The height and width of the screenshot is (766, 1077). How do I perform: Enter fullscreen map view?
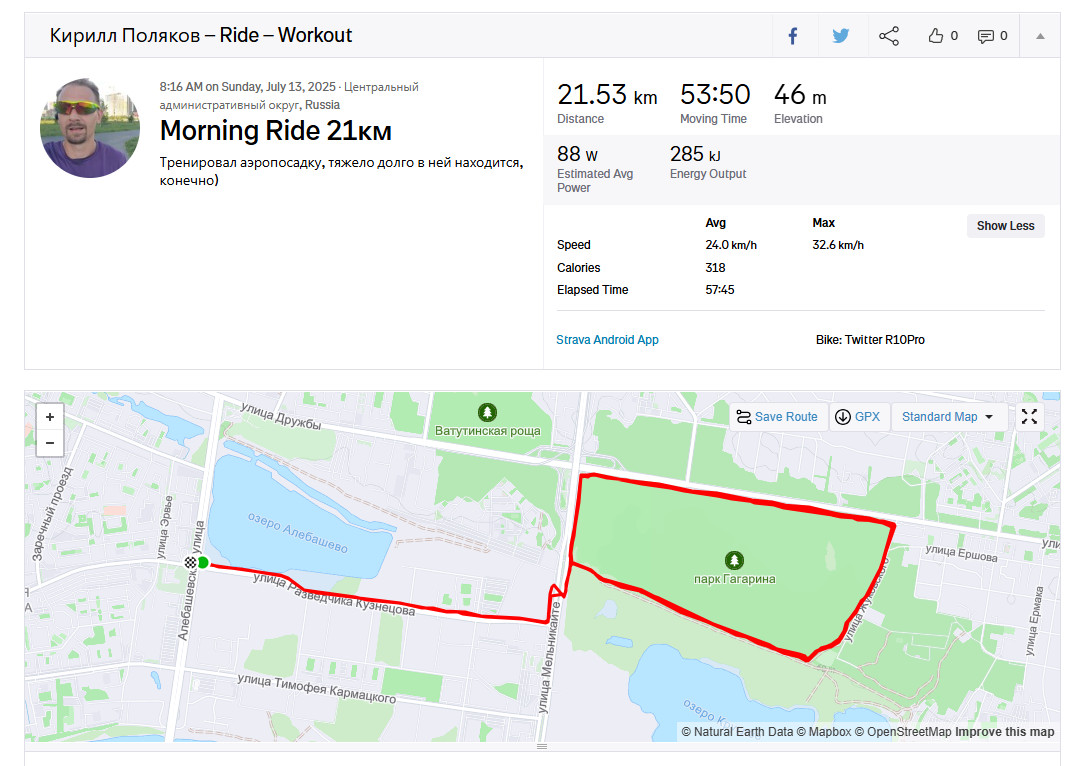pos(1029,417)
